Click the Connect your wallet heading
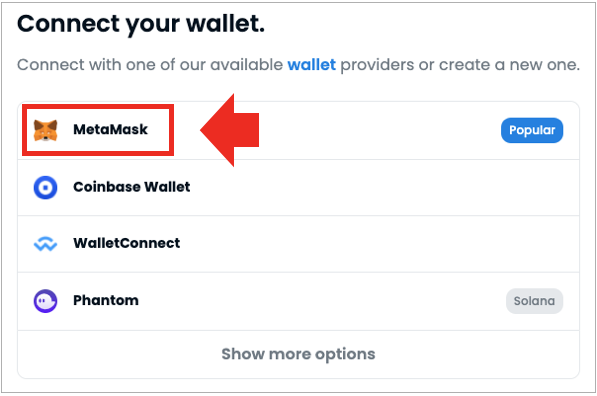597x396 pixels. point(141,24)
